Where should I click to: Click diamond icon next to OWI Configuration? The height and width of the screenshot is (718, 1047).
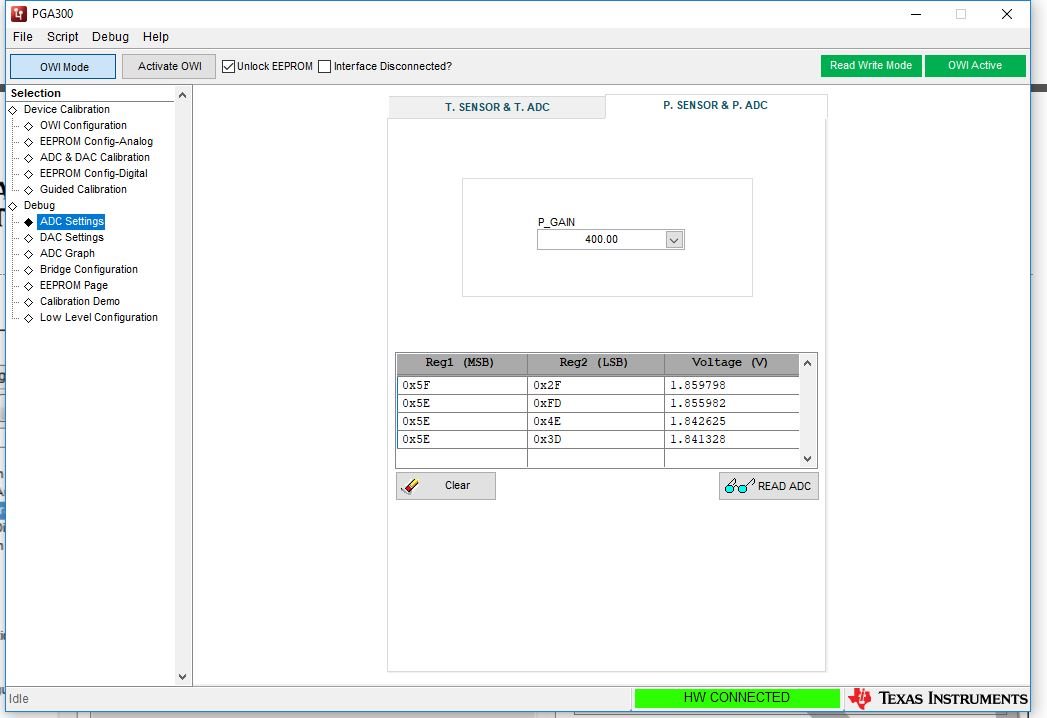(x=29, y=126)
